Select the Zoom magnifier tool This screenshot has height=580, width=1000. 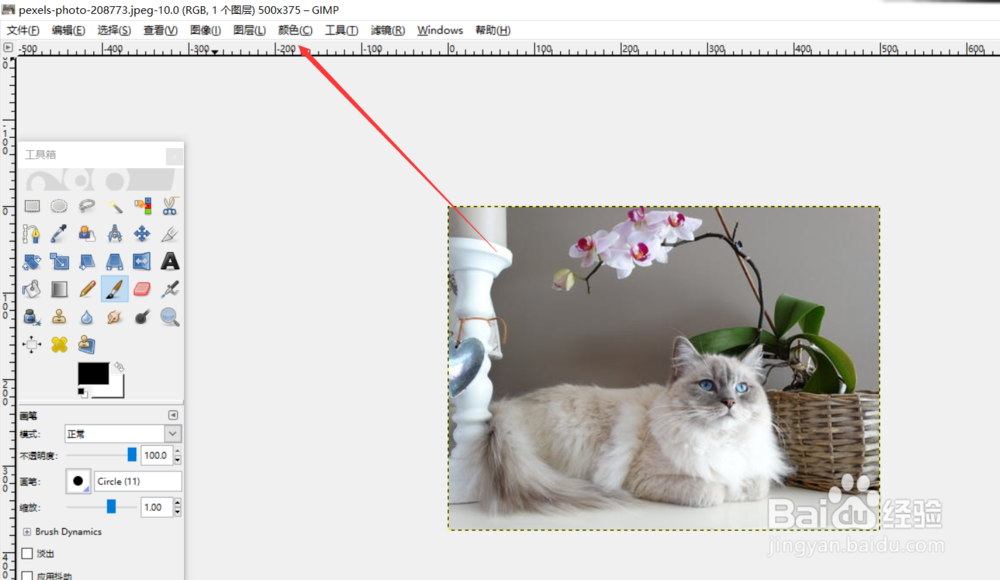[170, 317]
